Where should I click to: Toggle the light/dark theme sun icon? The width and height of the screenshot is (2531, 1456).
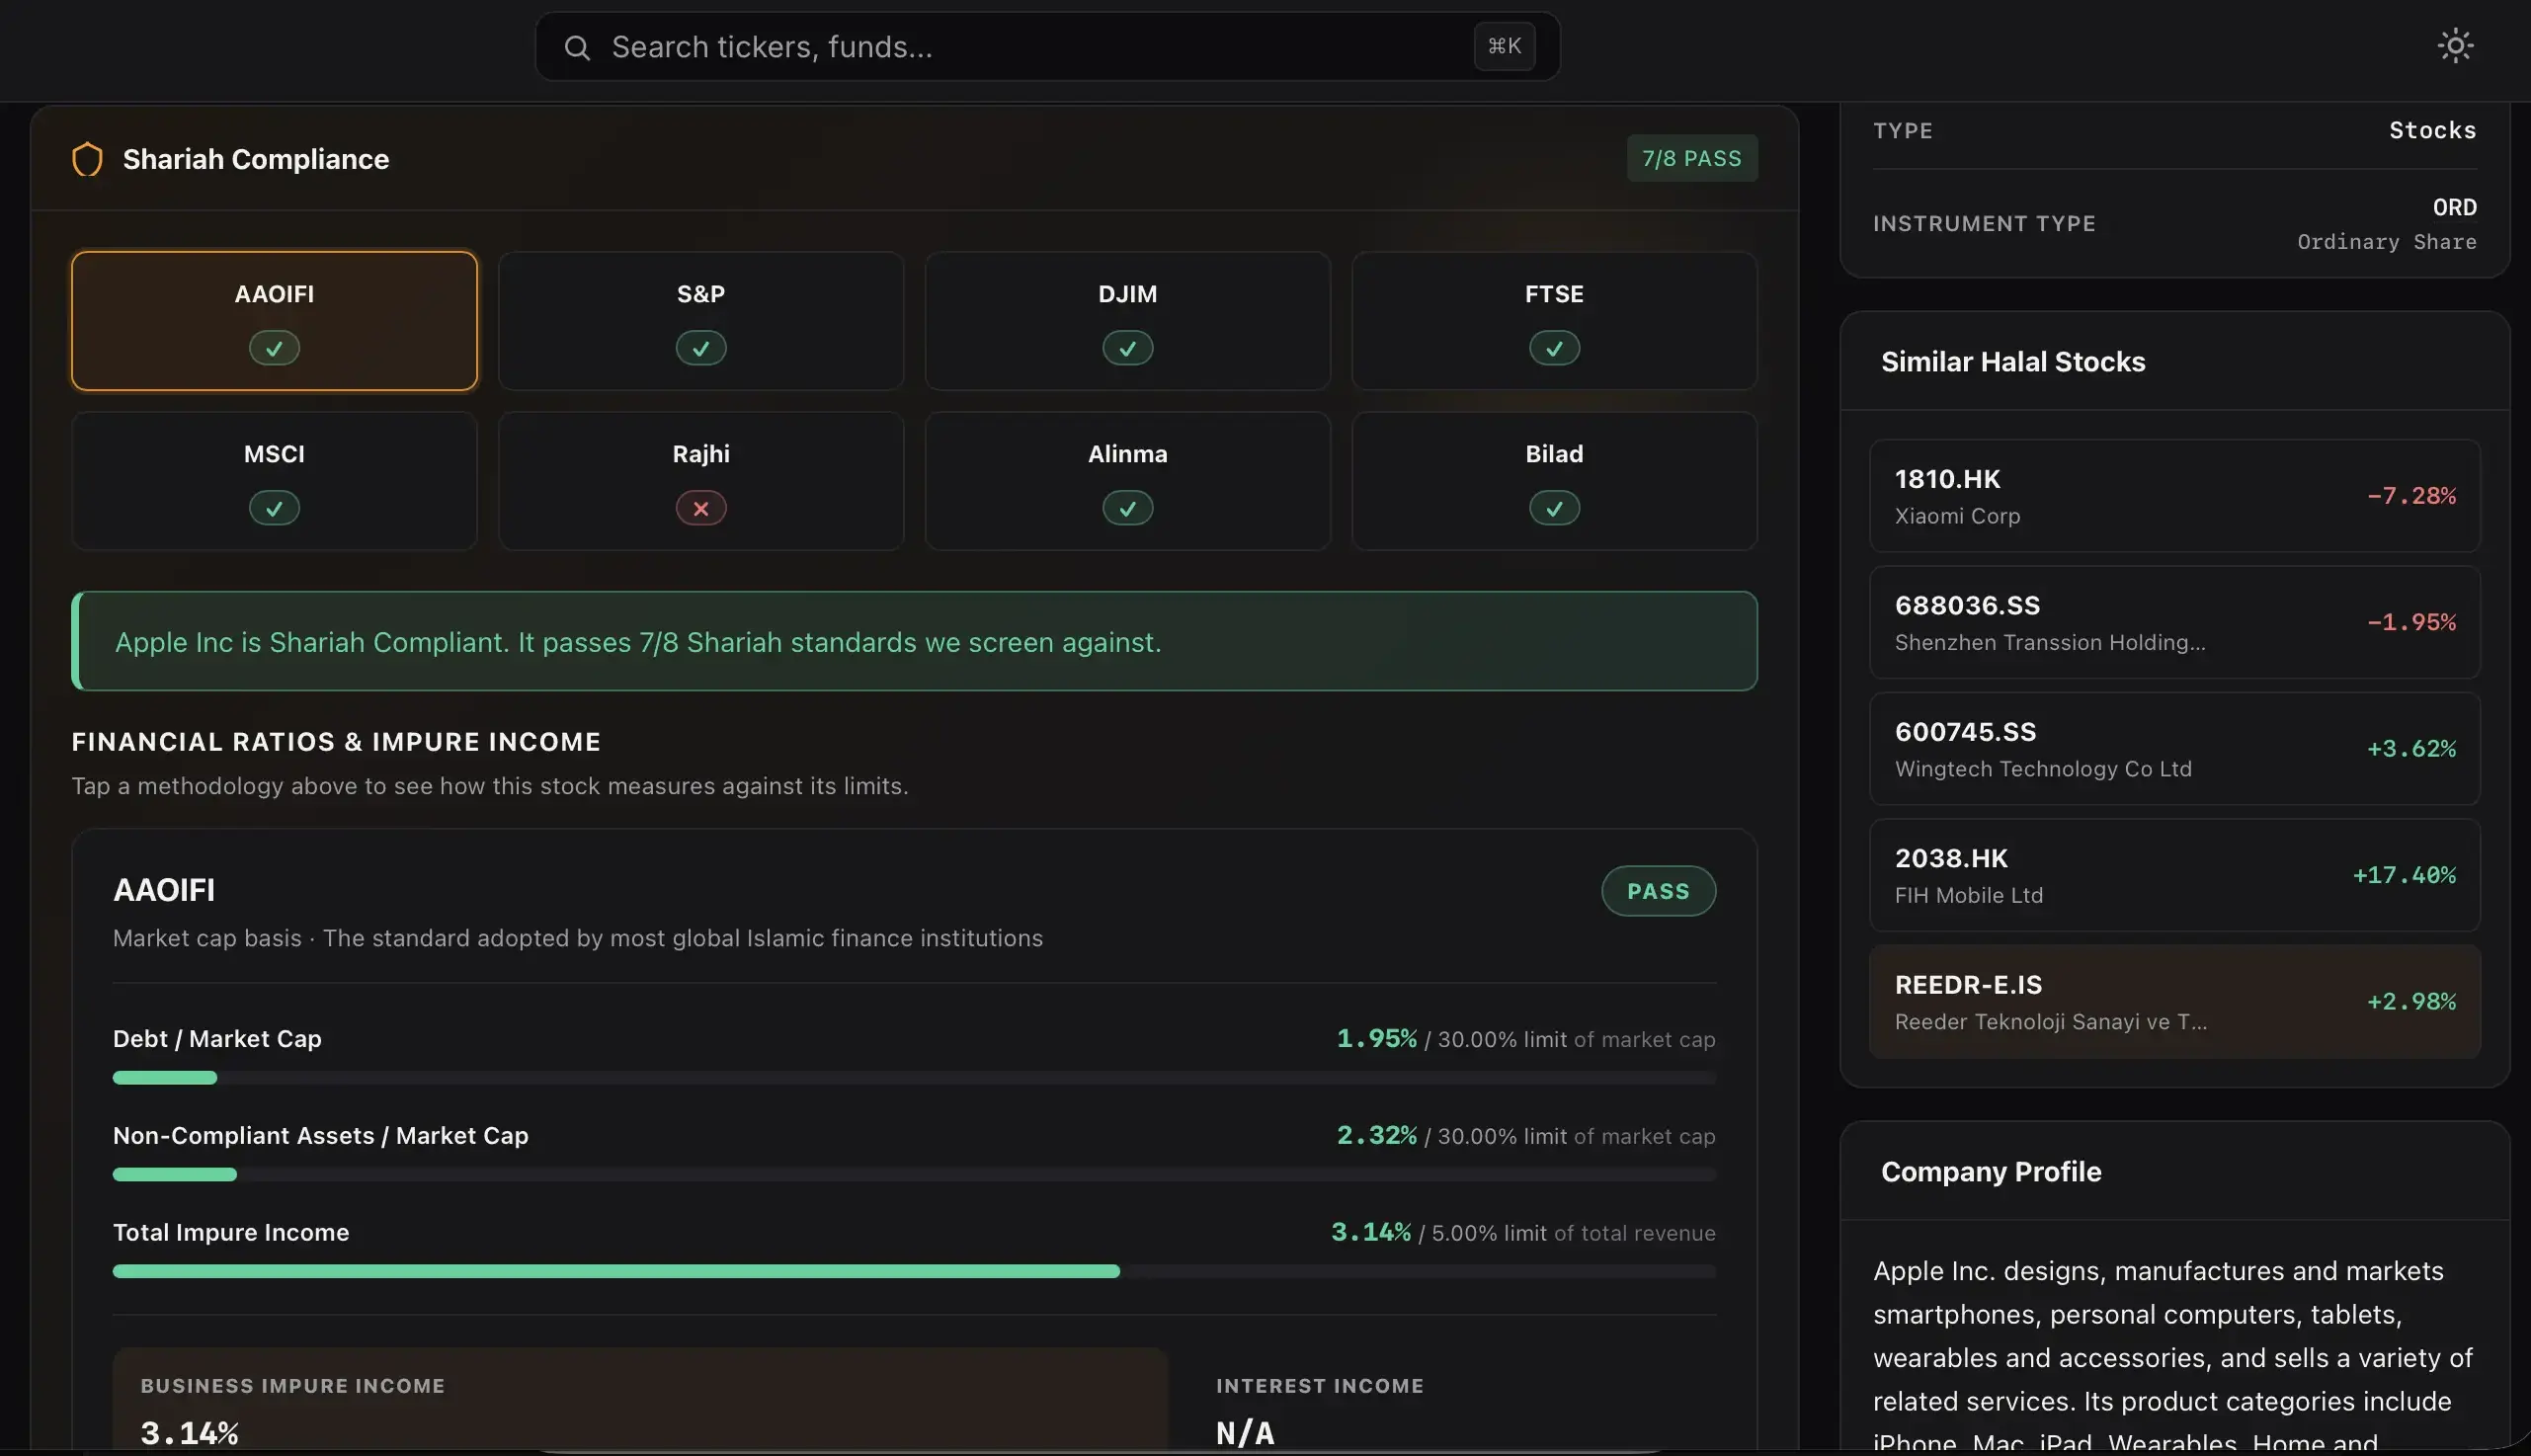(2455, 46)
